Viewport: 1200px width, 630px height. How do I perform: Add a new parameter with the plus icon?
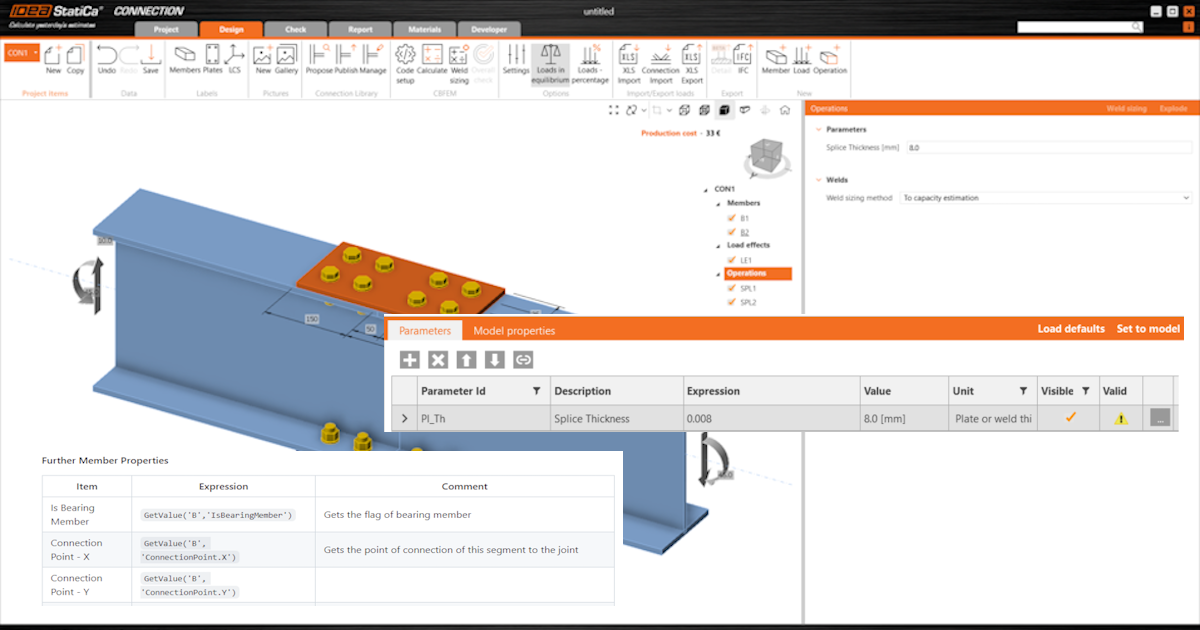(409, 359)
